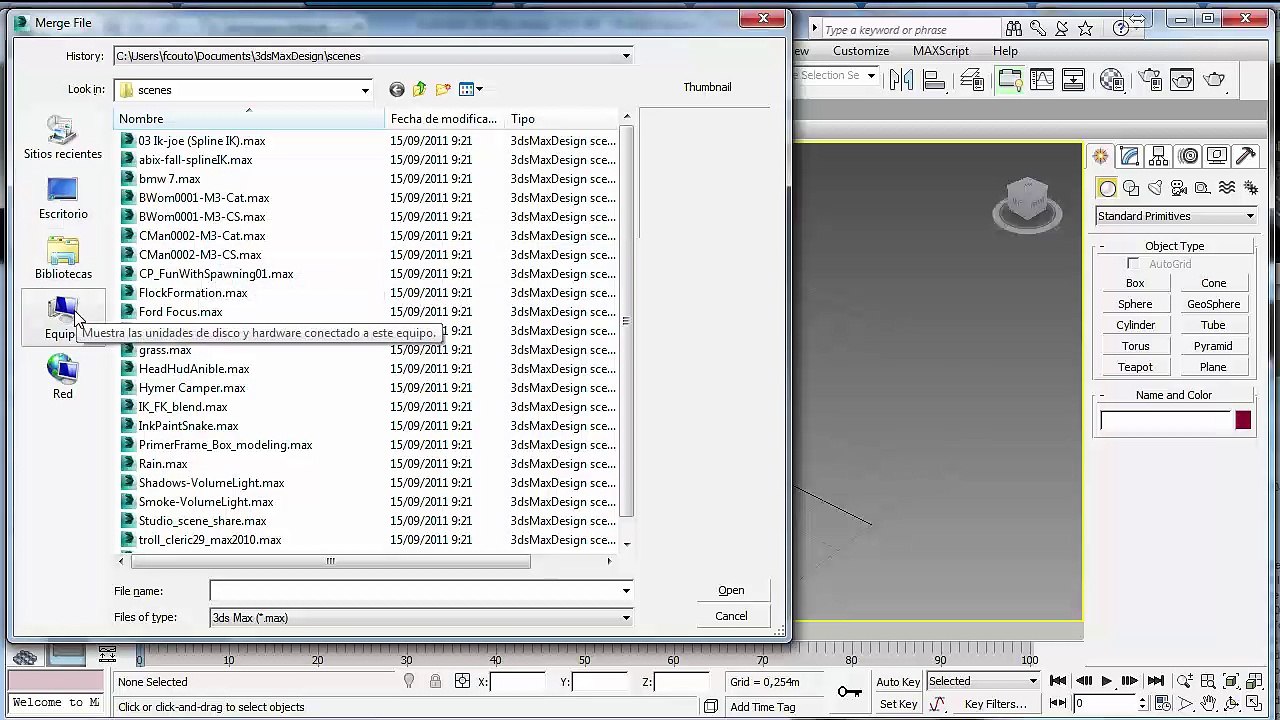Collapse the Name and Color rollout
Screen dimensions: 1280x720
[x=1102, y=396]
